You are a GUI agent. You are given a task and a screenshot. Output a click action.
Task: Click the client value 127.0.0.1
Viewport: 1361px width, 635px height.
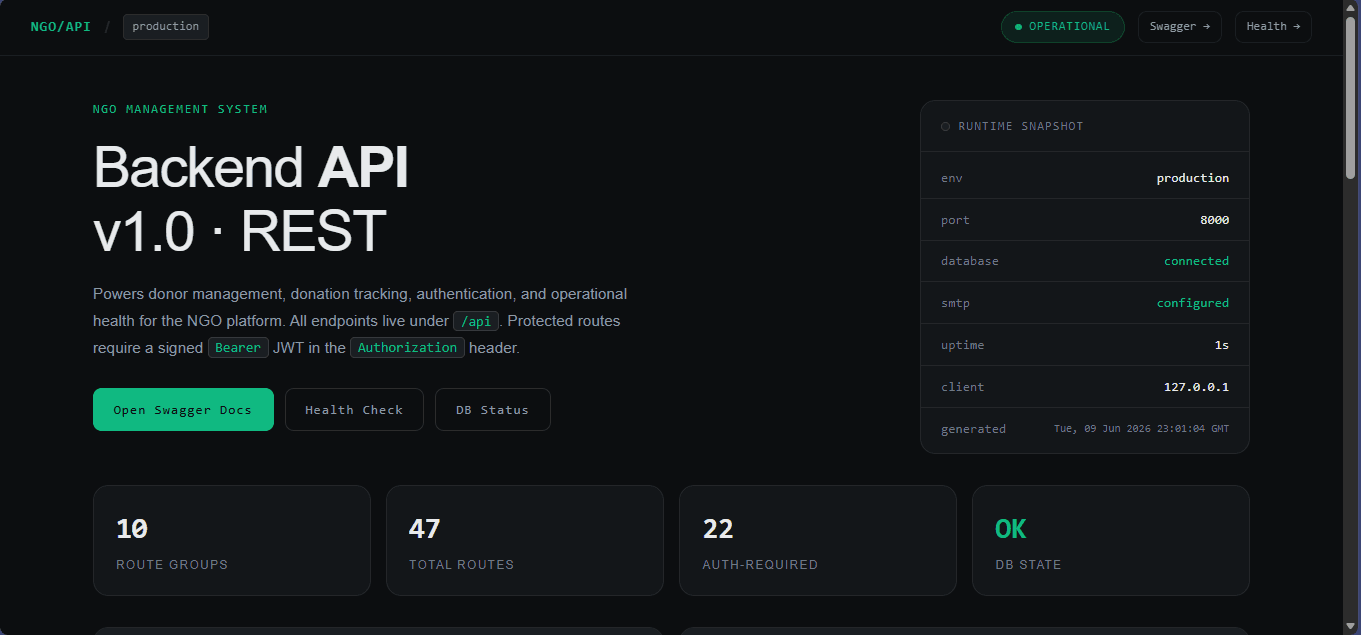tap(1196, 387)
